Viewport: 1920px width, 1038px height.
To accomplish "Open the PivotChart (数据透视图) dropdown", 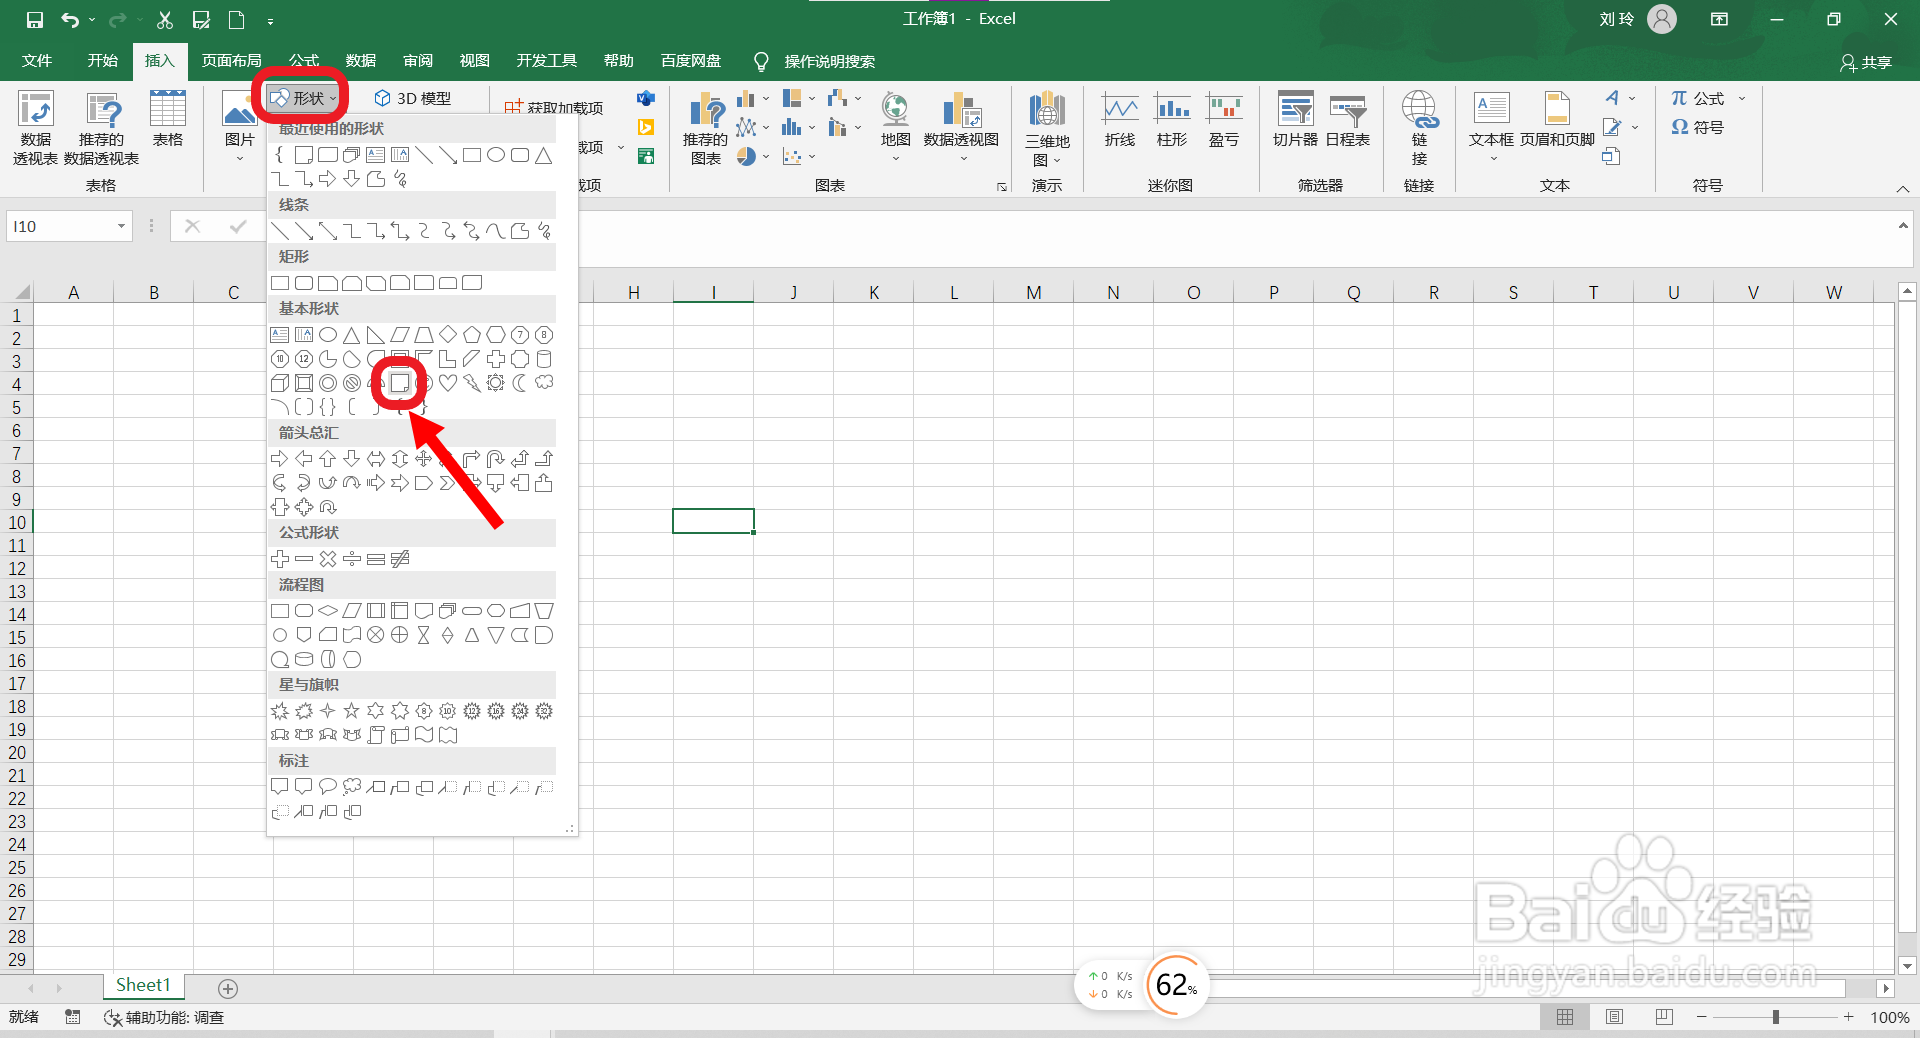I will (962, 158).
